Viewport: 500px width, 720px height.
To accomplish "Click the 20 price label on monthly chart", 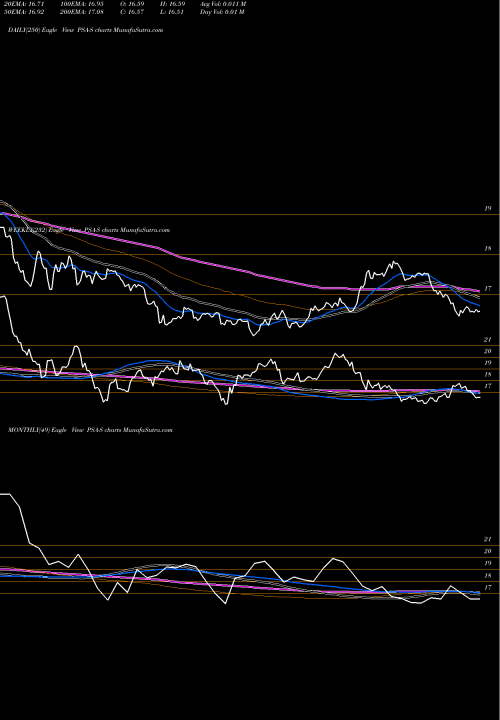I will pyautogui.click(x=488, y=551).
